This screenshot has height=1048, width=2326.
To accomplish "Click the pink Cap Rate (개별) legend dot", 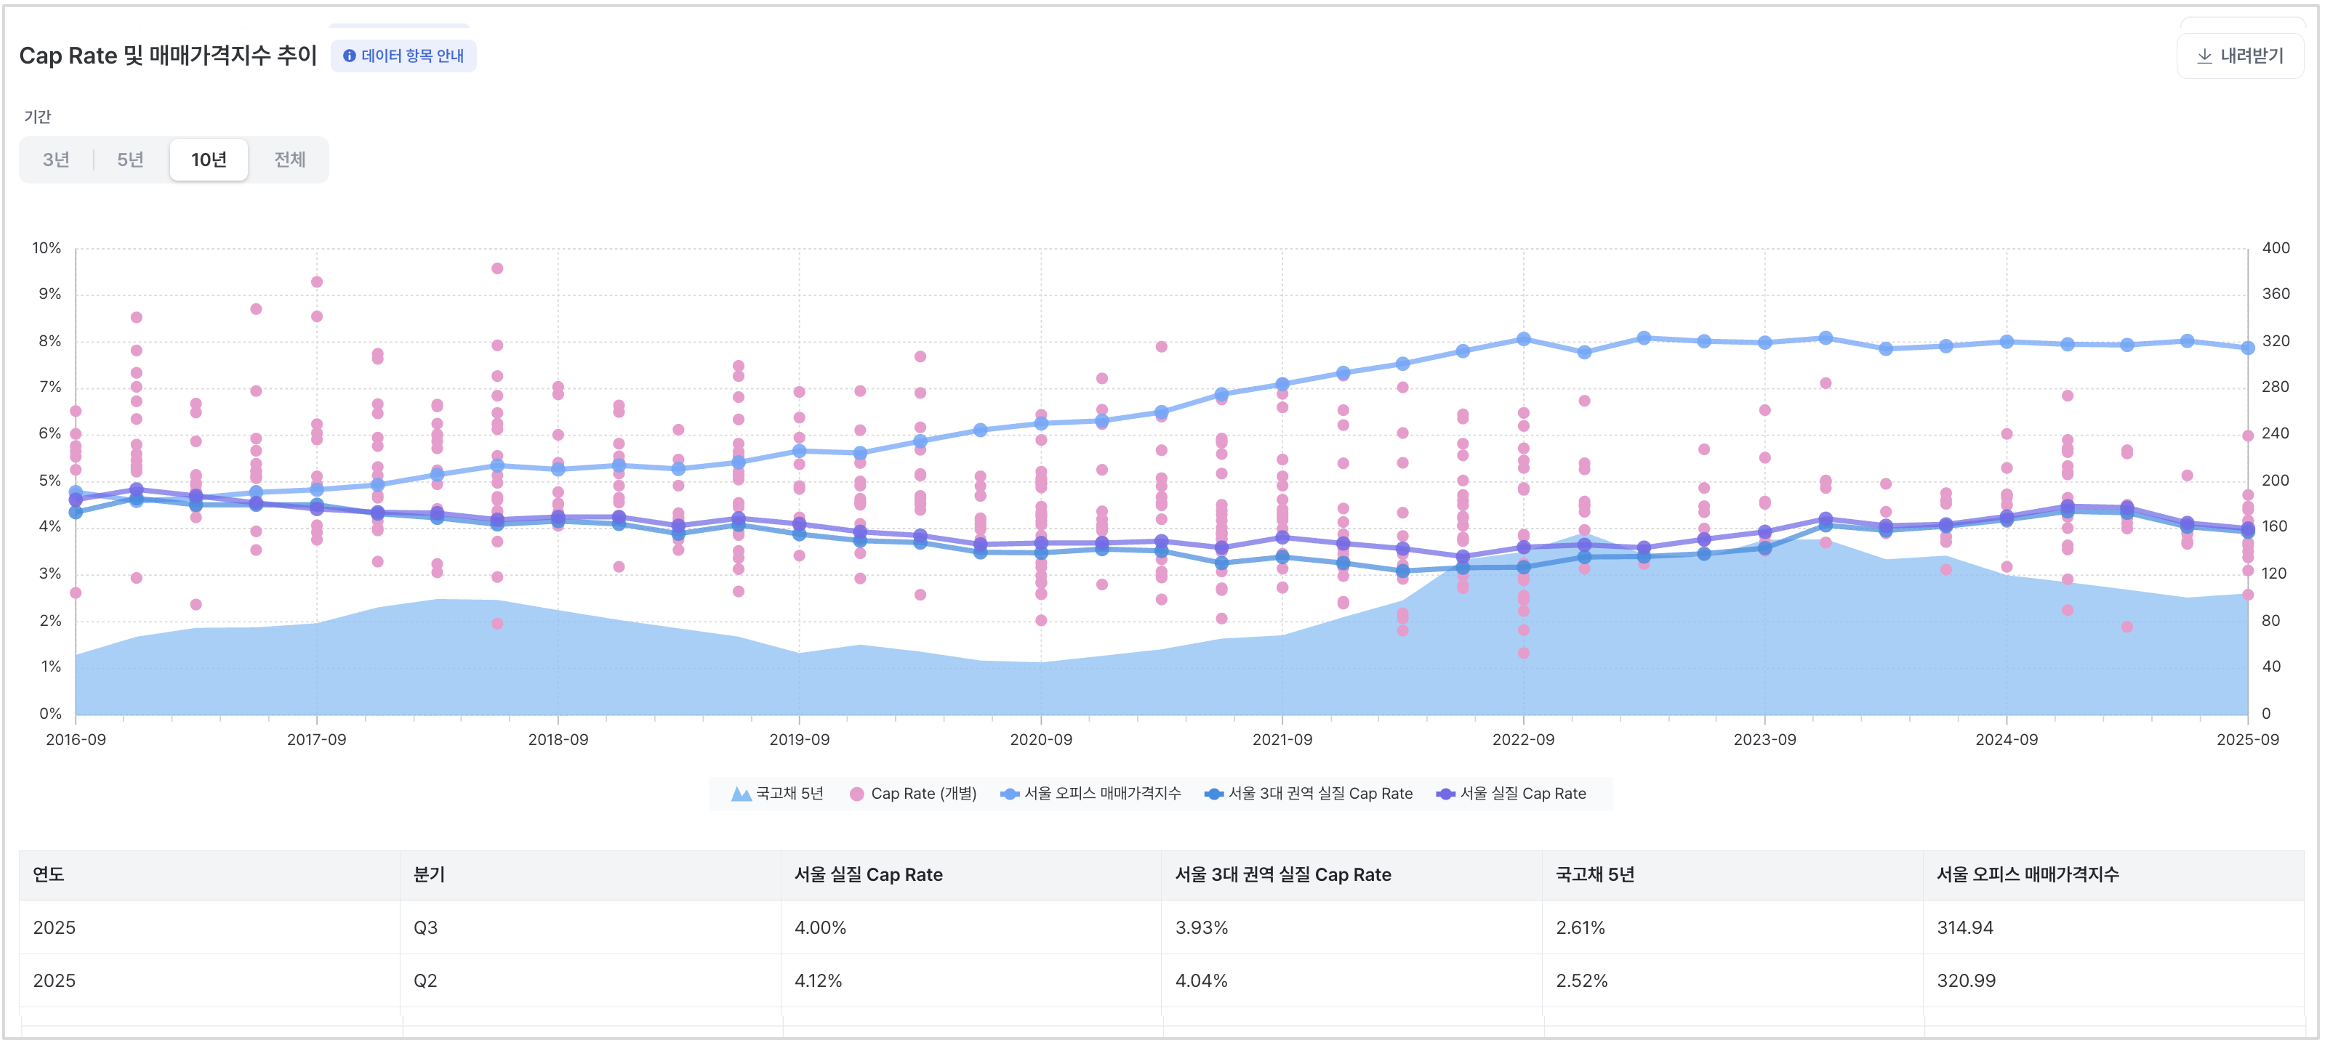I will pos(857,794).
